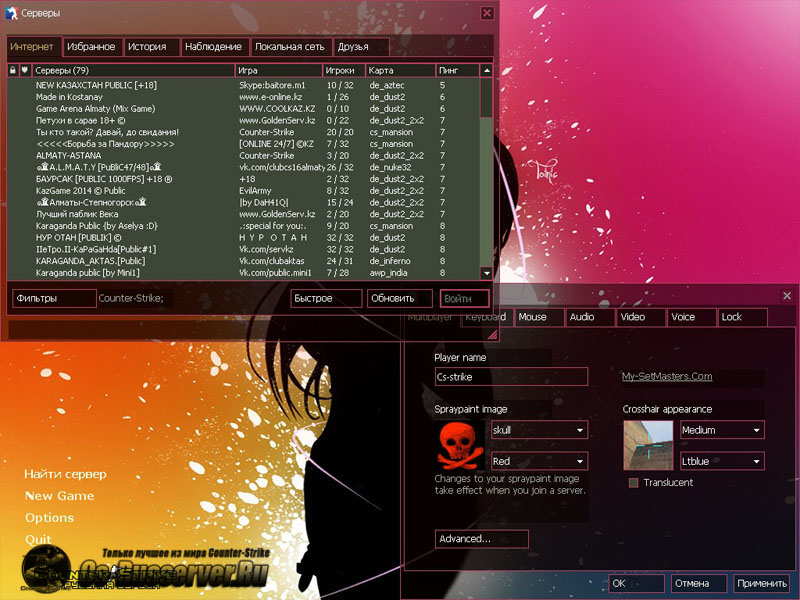Sort by the Карта column header

coord(401,70)
